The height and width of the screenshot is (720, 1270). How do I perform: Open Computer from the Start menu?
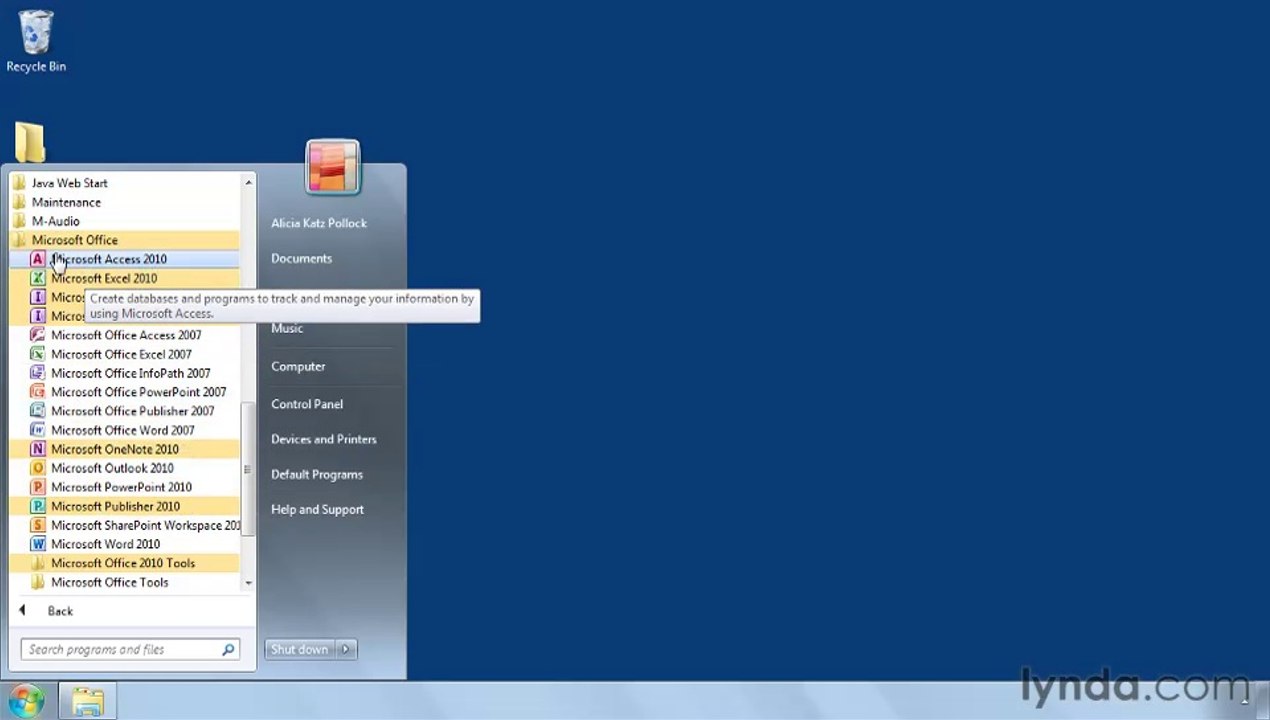(x=298, y=366)
